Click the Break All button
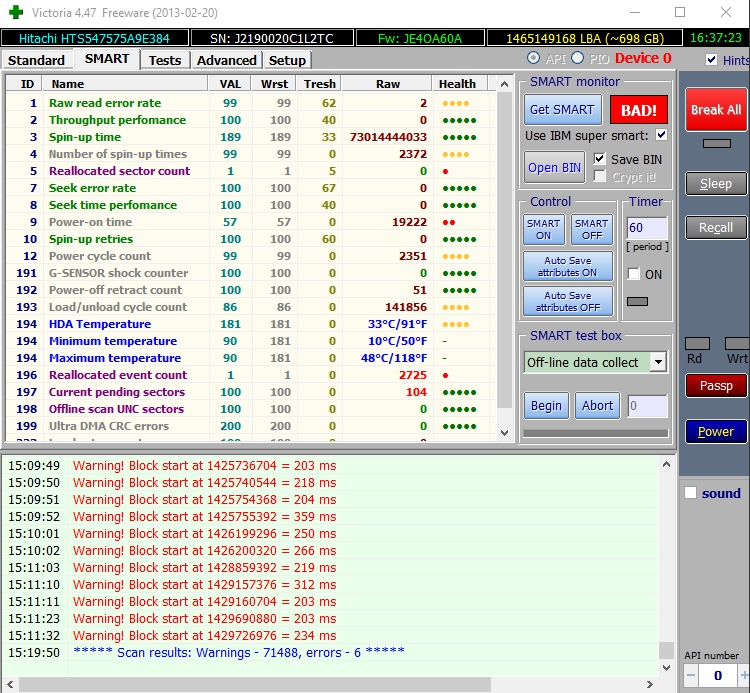750x693 pixels. [716, 110]
